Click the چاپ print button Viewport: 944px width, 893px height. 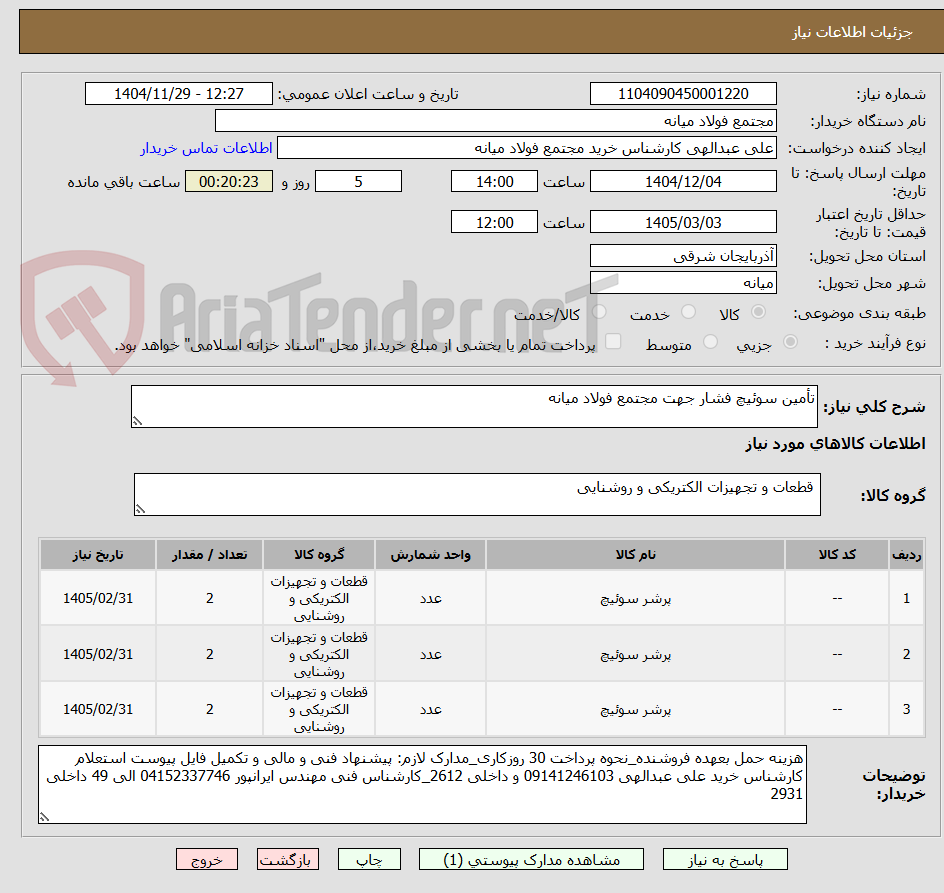[369, 859]
